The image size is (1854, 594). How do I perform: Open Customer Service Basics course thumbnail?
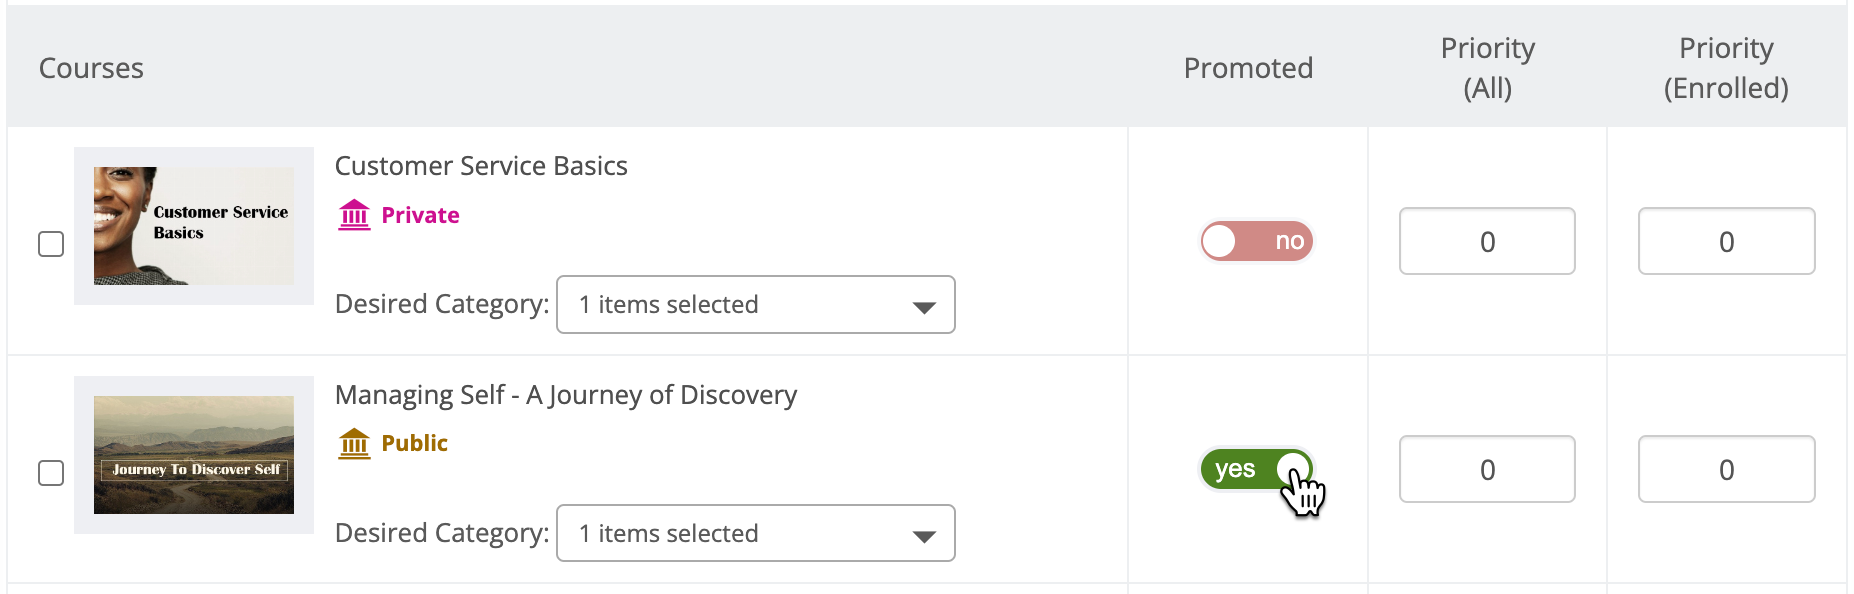(x=194, y=226)
